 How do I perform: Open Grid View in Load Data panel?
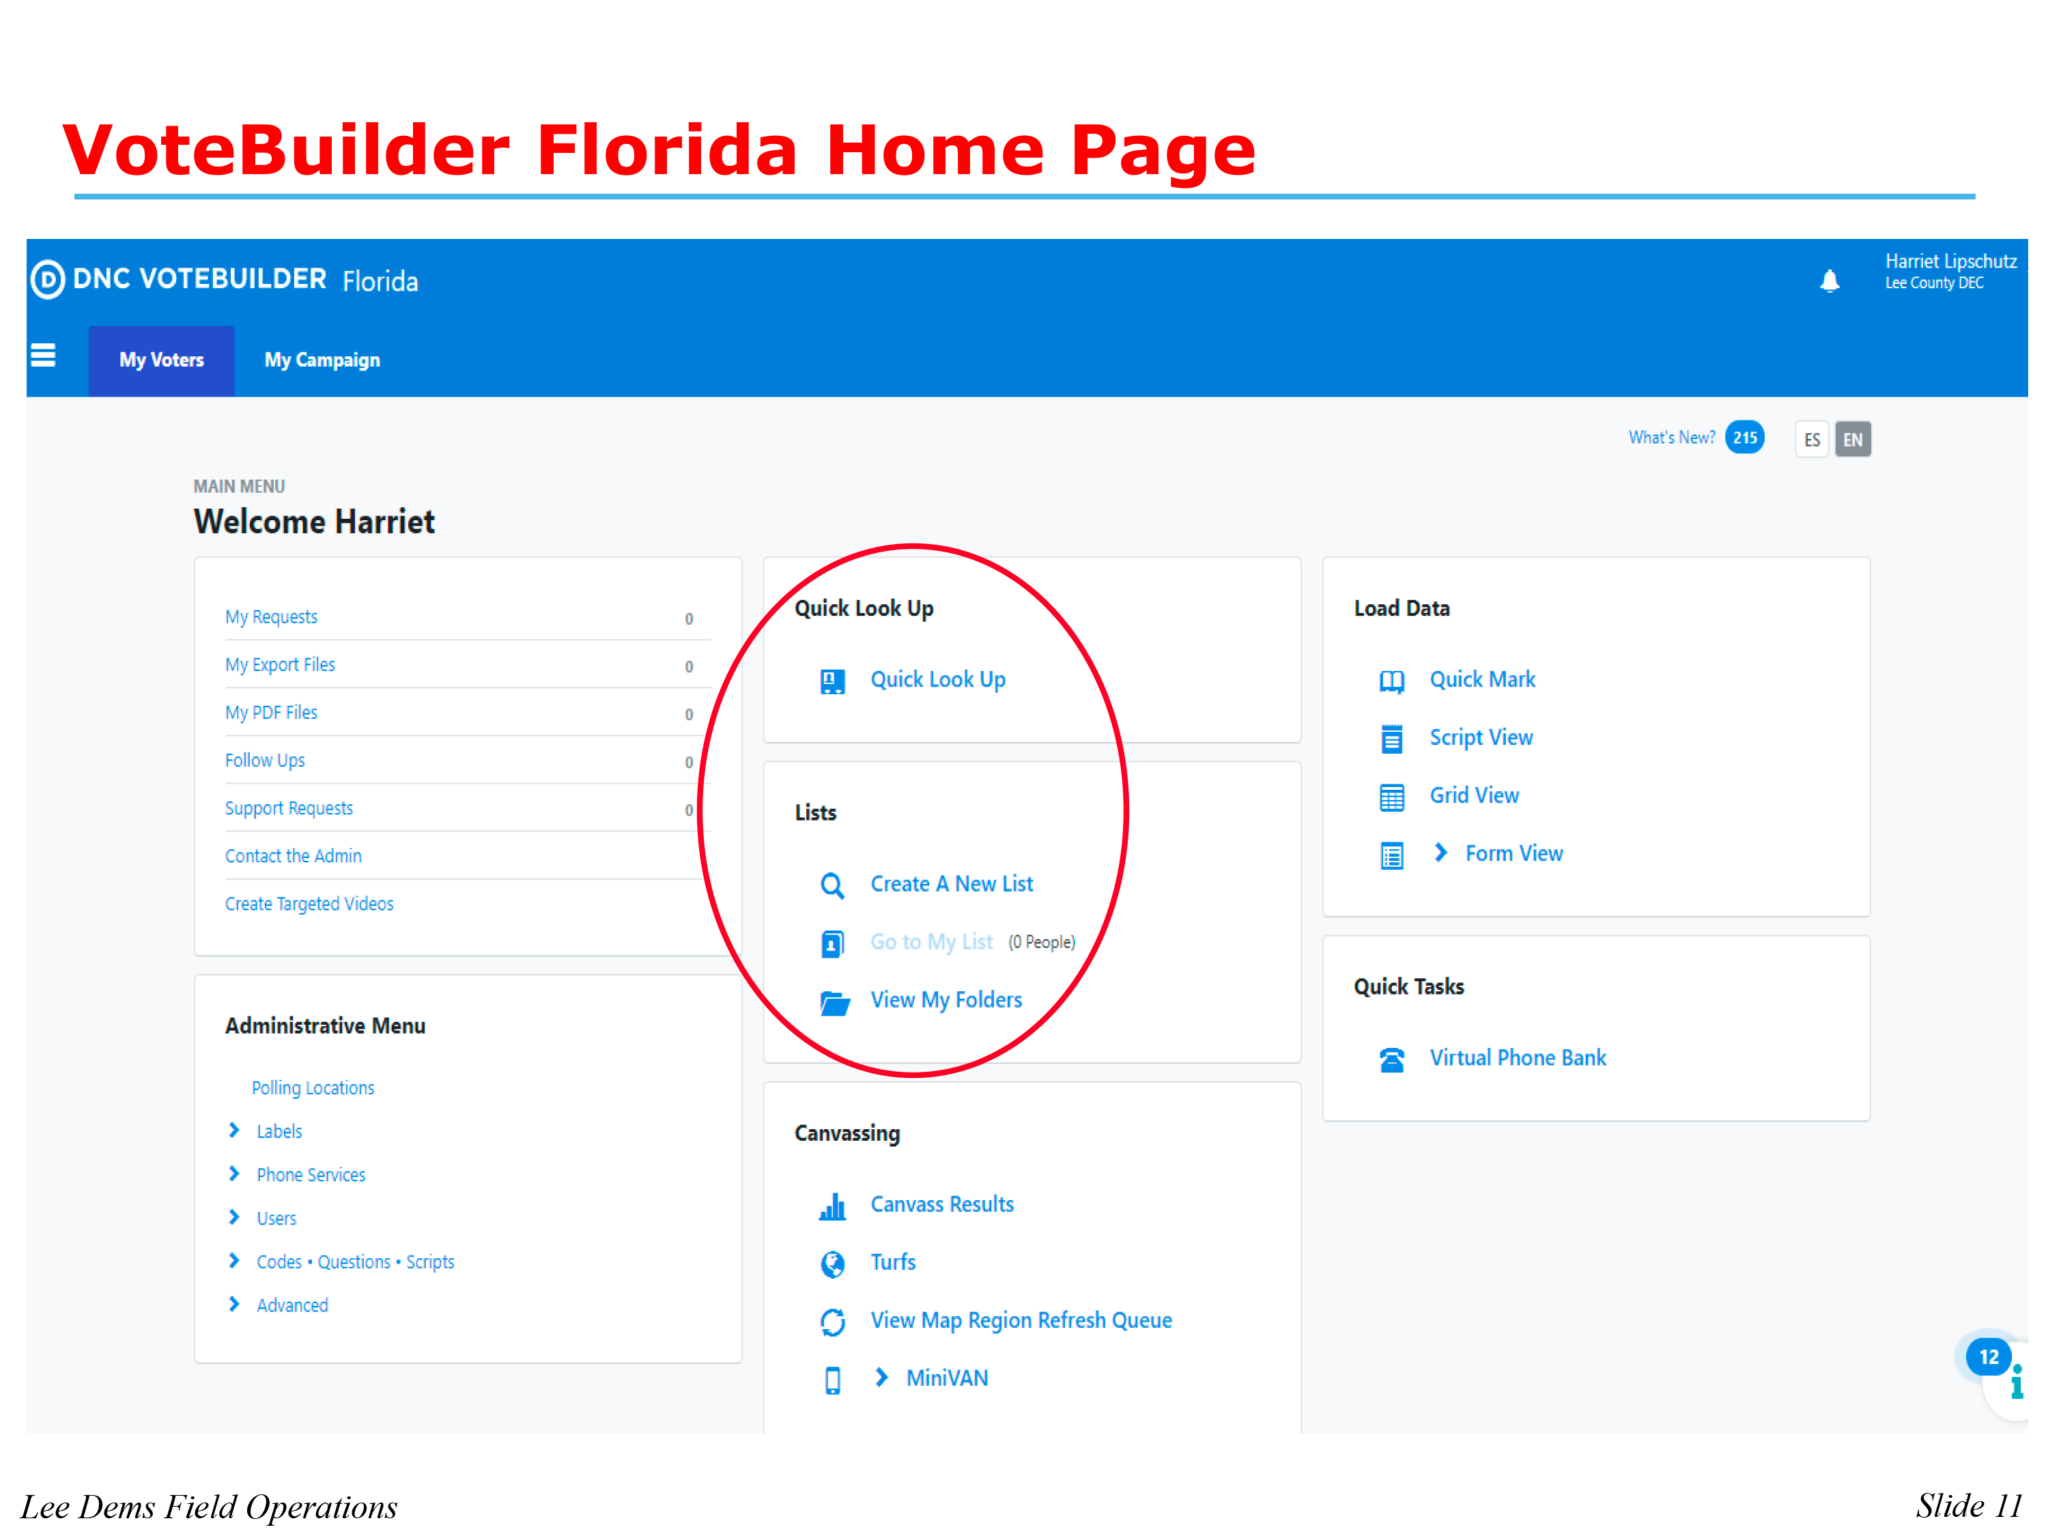point(1474,795)
